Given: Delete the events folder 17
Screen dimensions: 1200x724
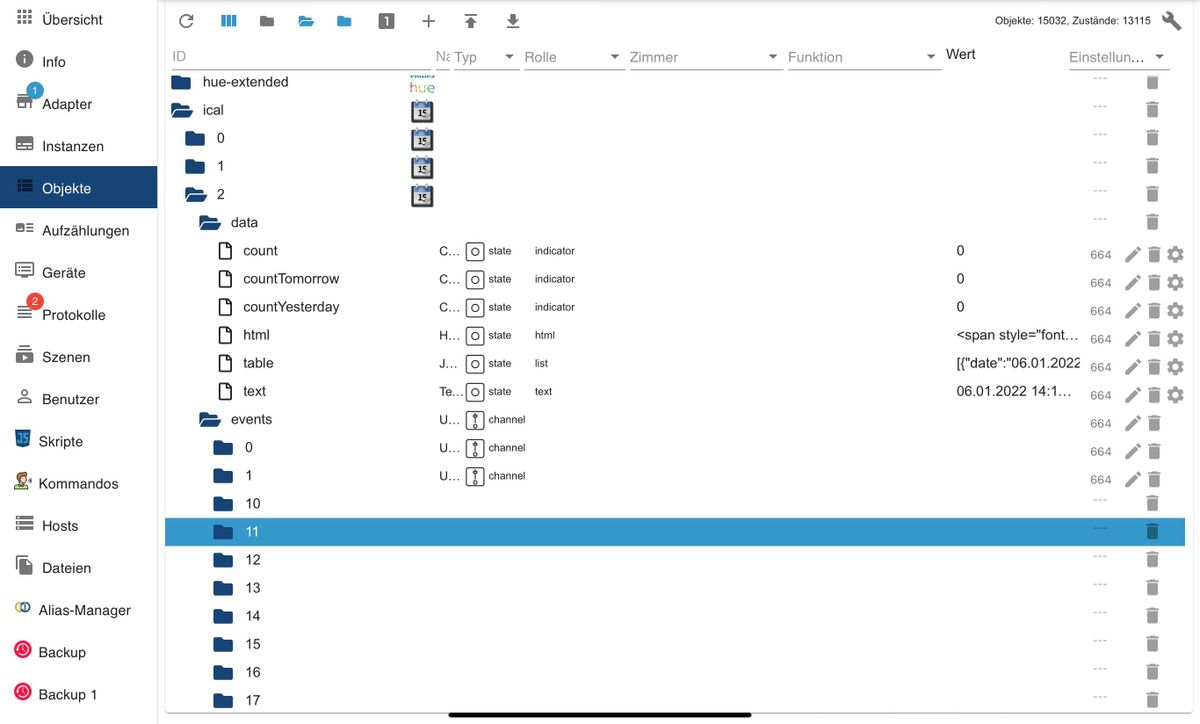Looking at the screenshot, I should tap(1152, 700).
